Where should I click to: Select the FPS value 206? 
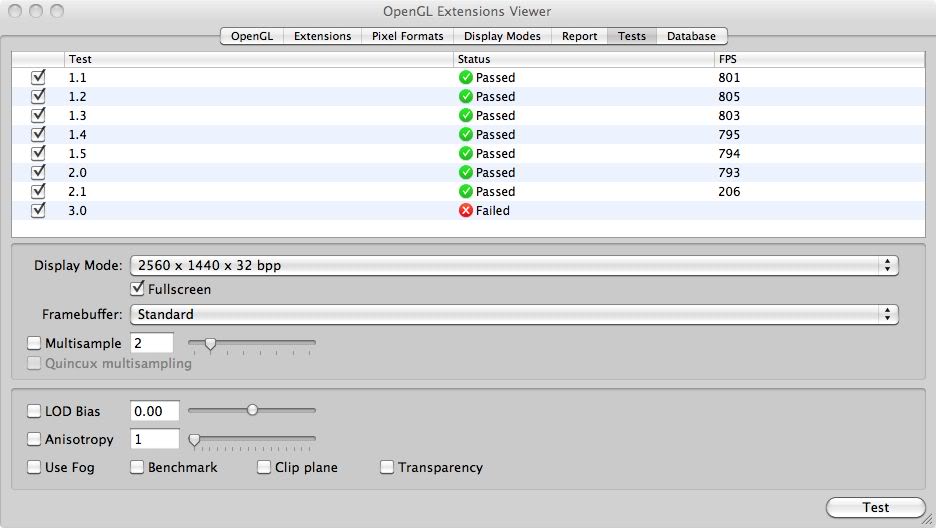coord(729,192)
